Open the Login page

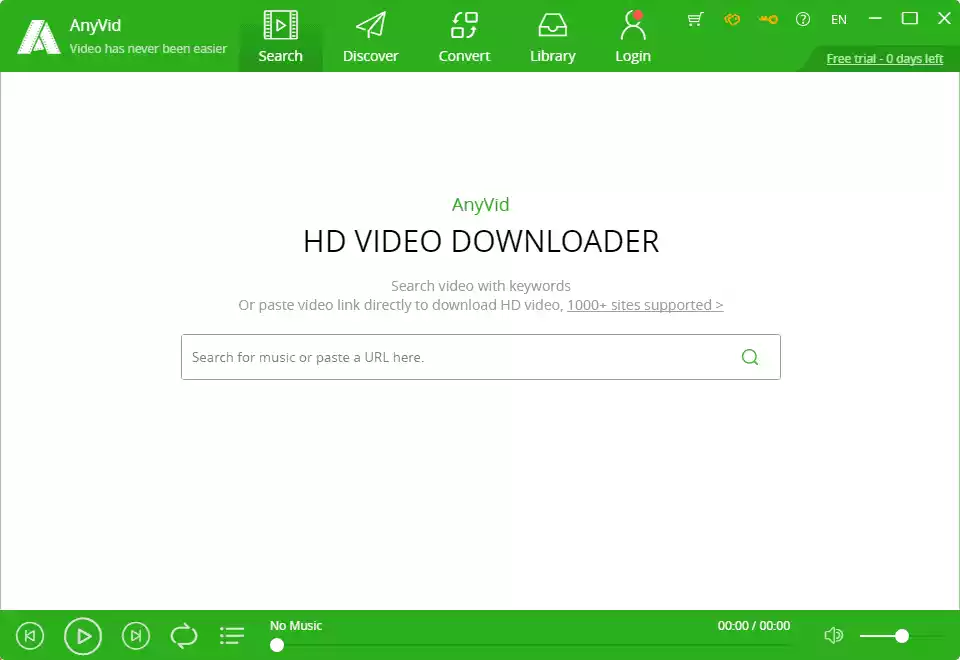(632, 37)
